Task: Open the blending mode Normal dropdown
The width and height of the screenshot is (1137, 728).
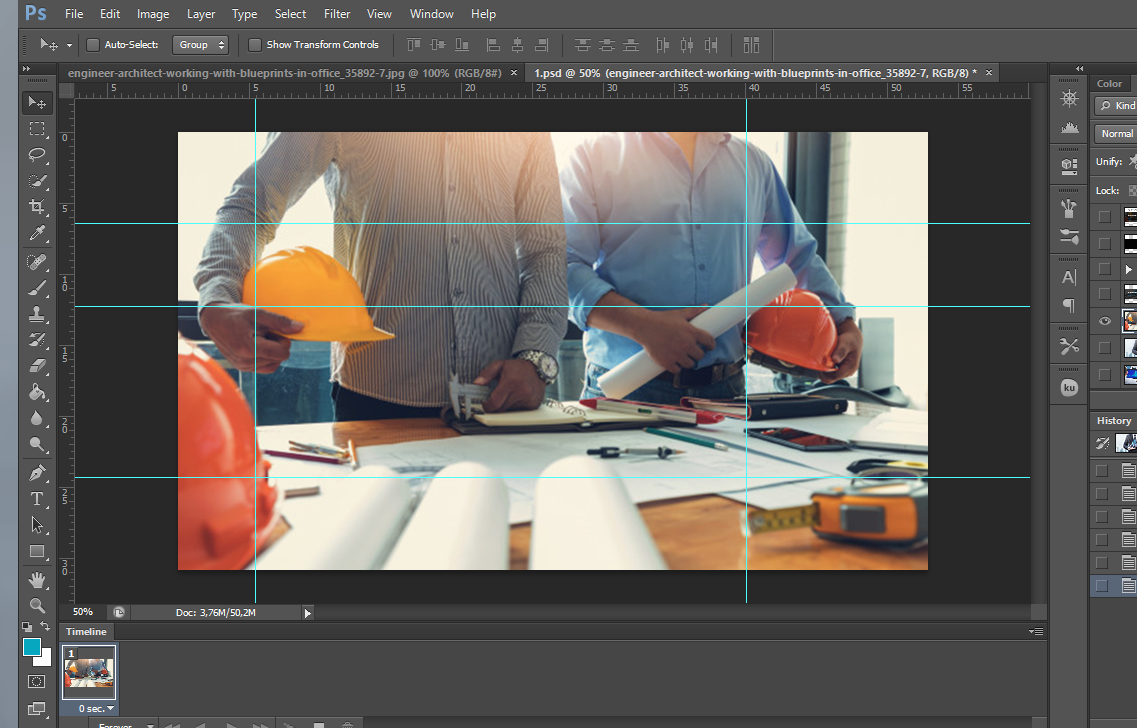Action: 1116,133
